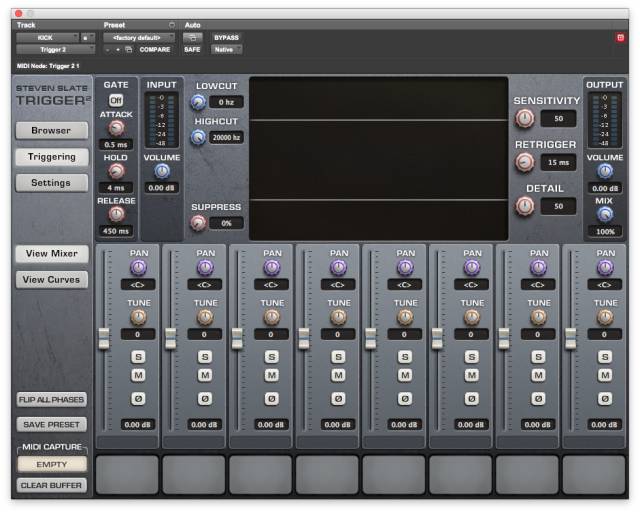640x513 pixels.
Task: Click the Input Volume knob
Action: click(x=162, y=171)
